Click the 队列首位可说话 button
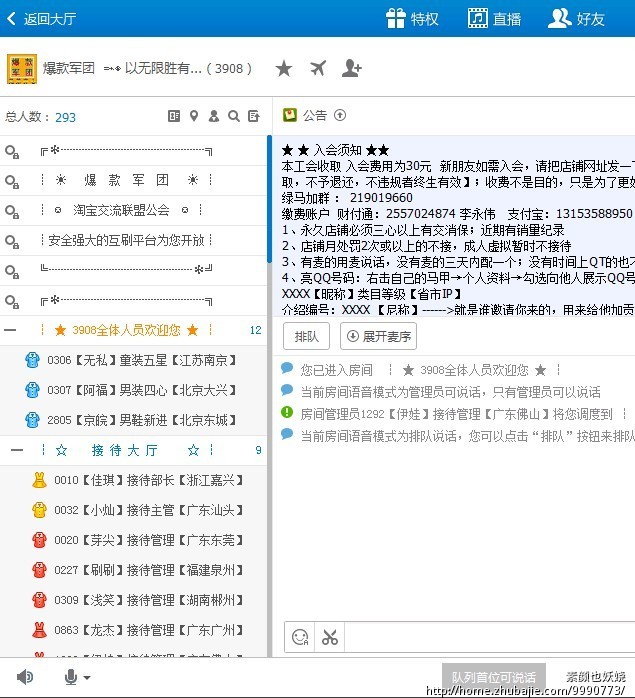This screenshot has width=635, height=698. tap(494, 677)
